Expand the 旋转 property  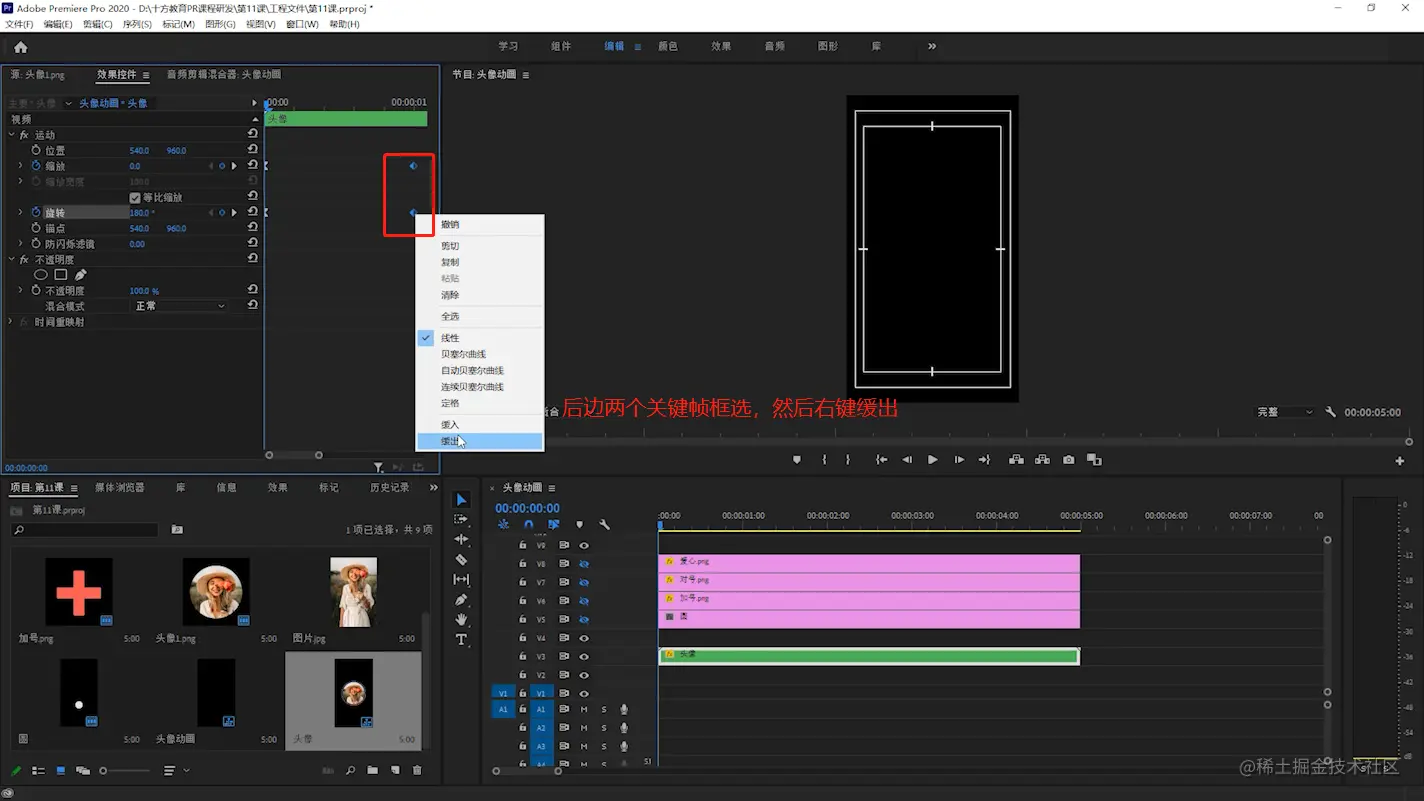[x=20, y=213]
